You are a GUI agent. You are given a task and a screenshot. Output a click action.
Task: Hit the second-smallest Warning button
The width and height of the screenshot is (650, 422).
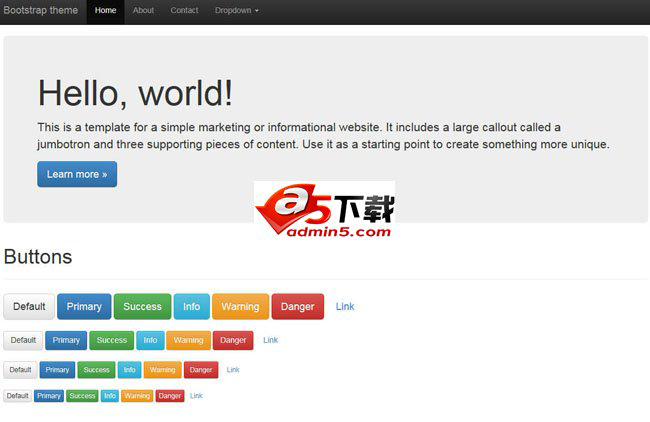[162, 370]
